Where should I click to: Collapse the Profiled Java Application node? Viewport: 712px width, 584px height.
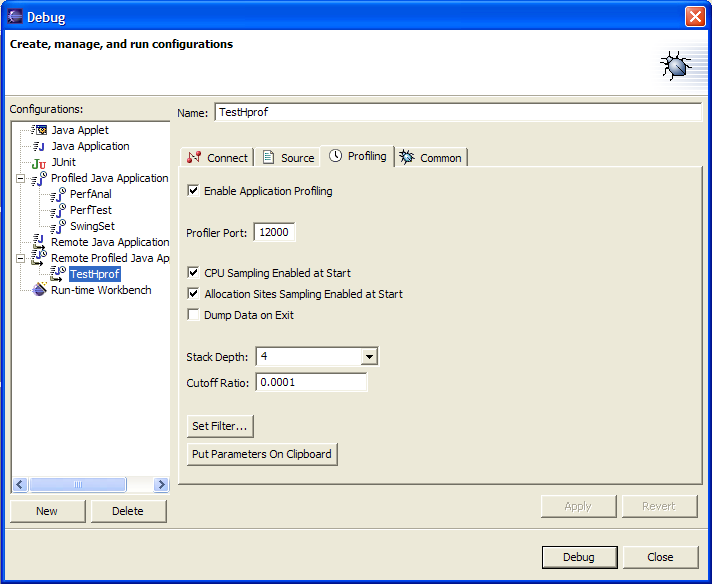pyautogui.click(x=20, y=178)
